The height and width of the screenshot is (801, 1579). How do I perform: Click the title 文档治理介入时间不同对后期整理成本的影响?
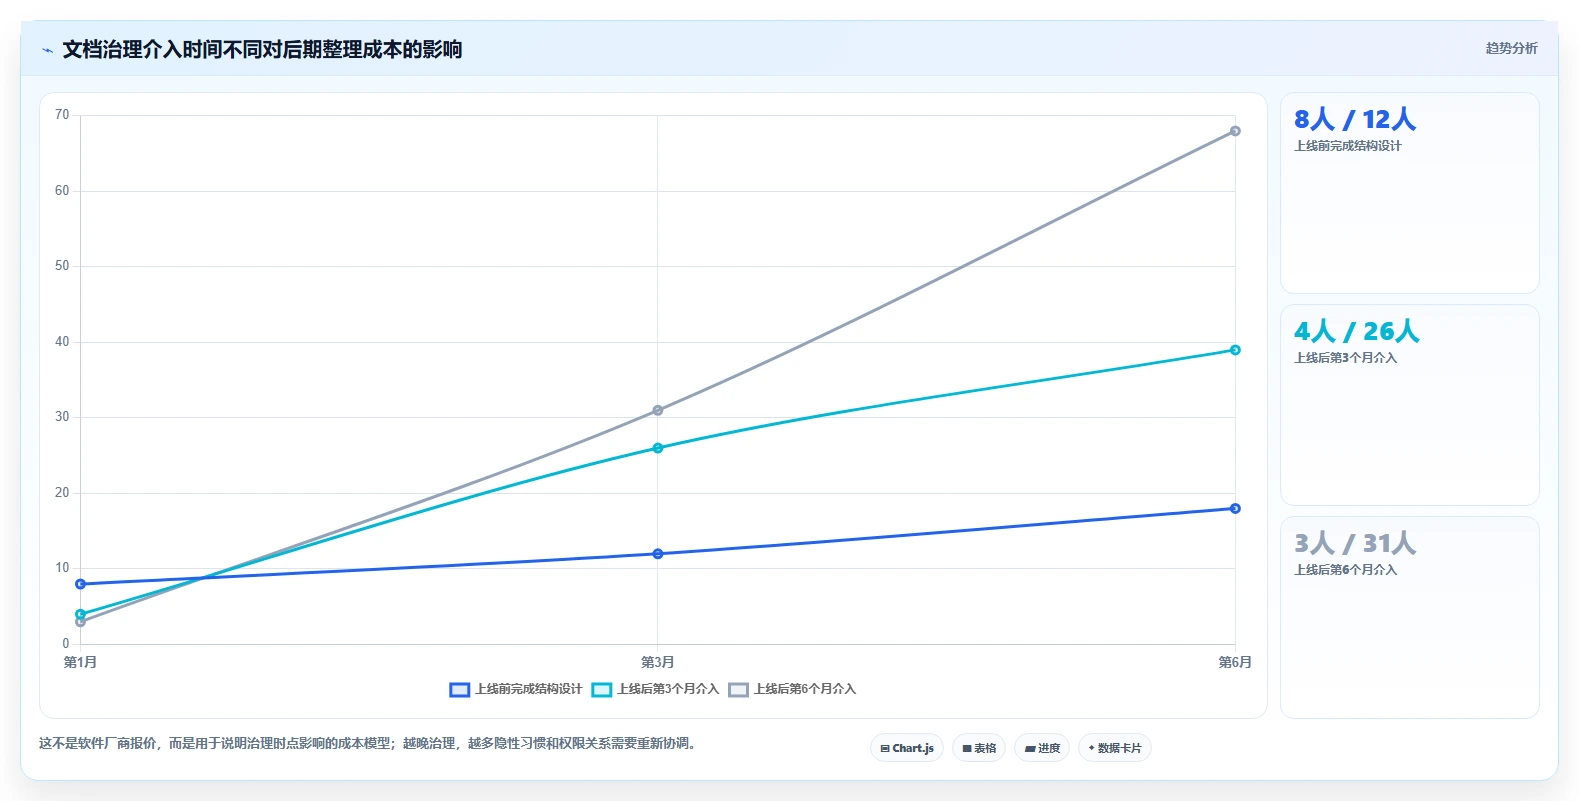click(262, 50)
